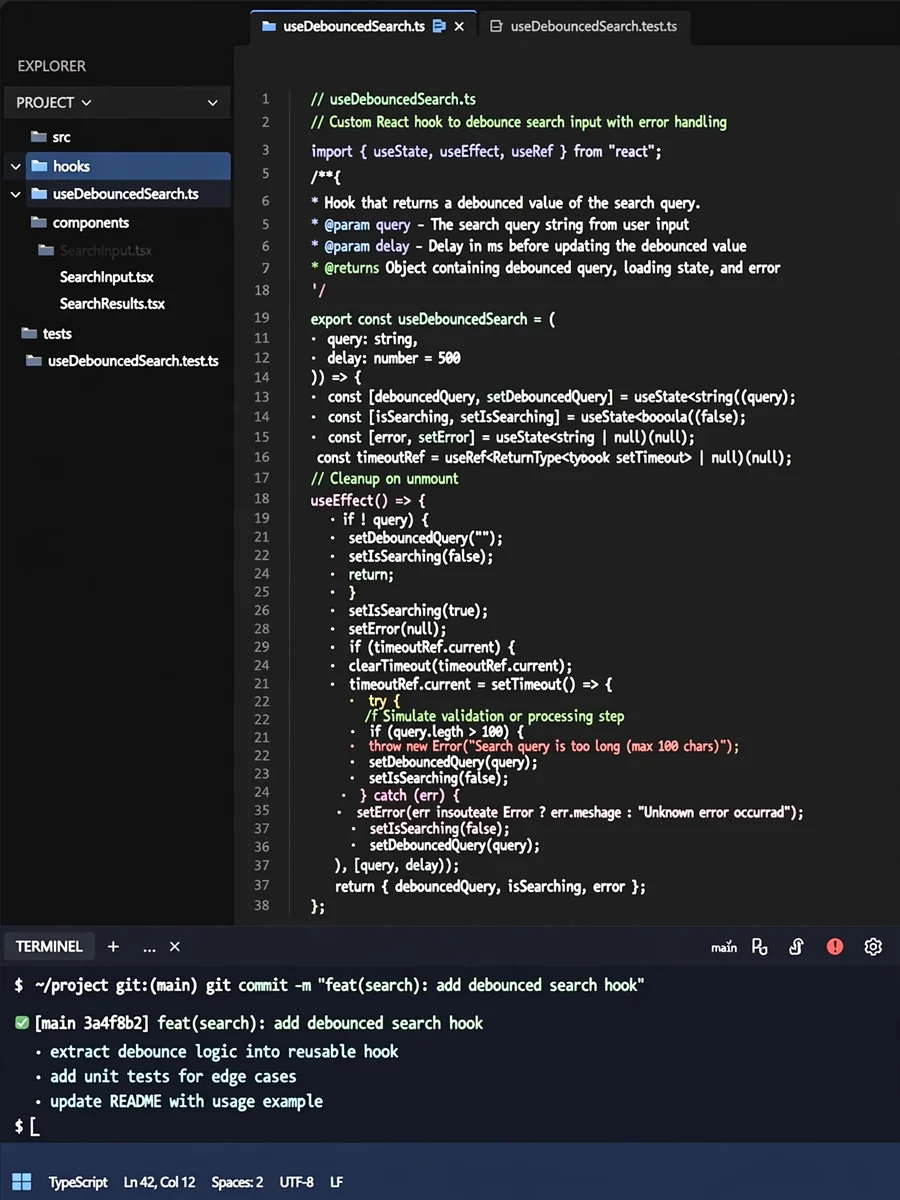Image resolution: width=900 pixels, height=1200 pixels.
Task: Click the "clearTimeout(timeoutRef.current);" line
Action: pos(460,666)
